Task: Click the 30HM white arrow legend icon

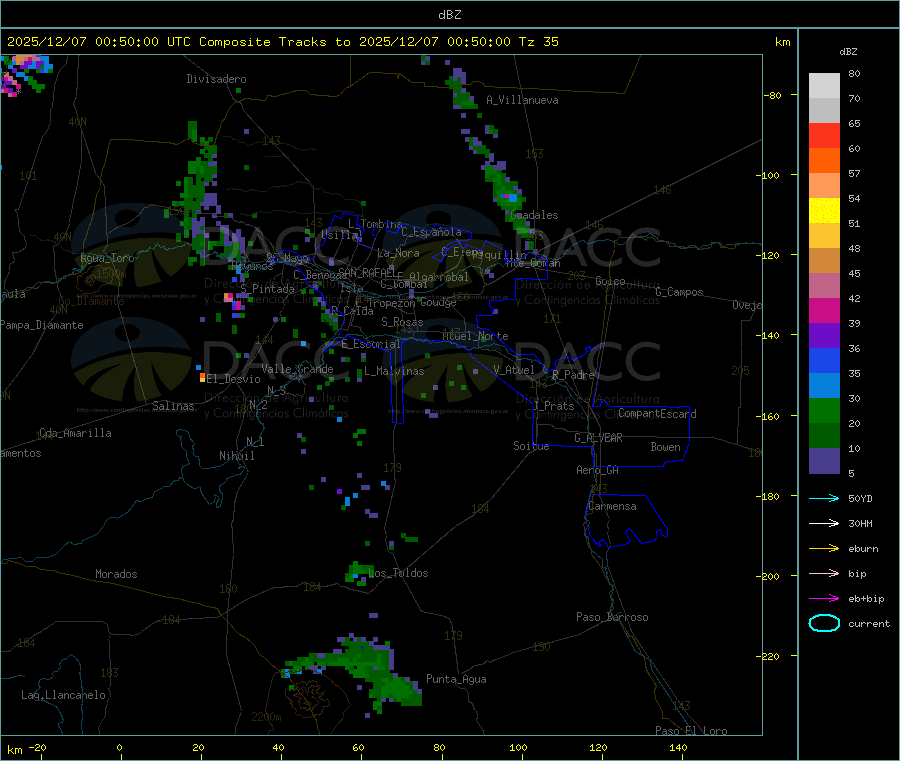Action: [x=824, y=523]
